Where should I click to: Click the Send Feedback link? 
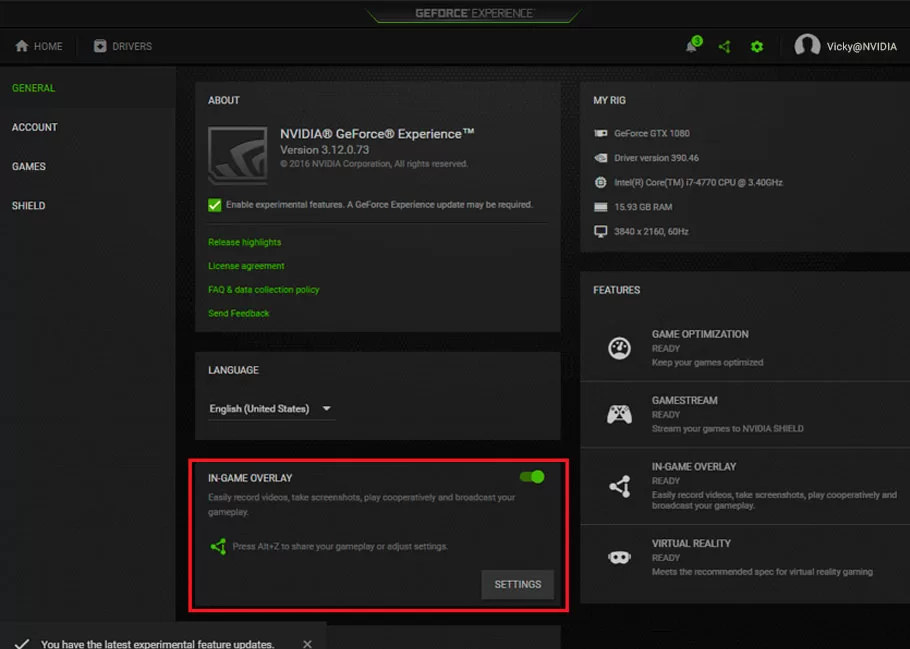tap(239, 313)
